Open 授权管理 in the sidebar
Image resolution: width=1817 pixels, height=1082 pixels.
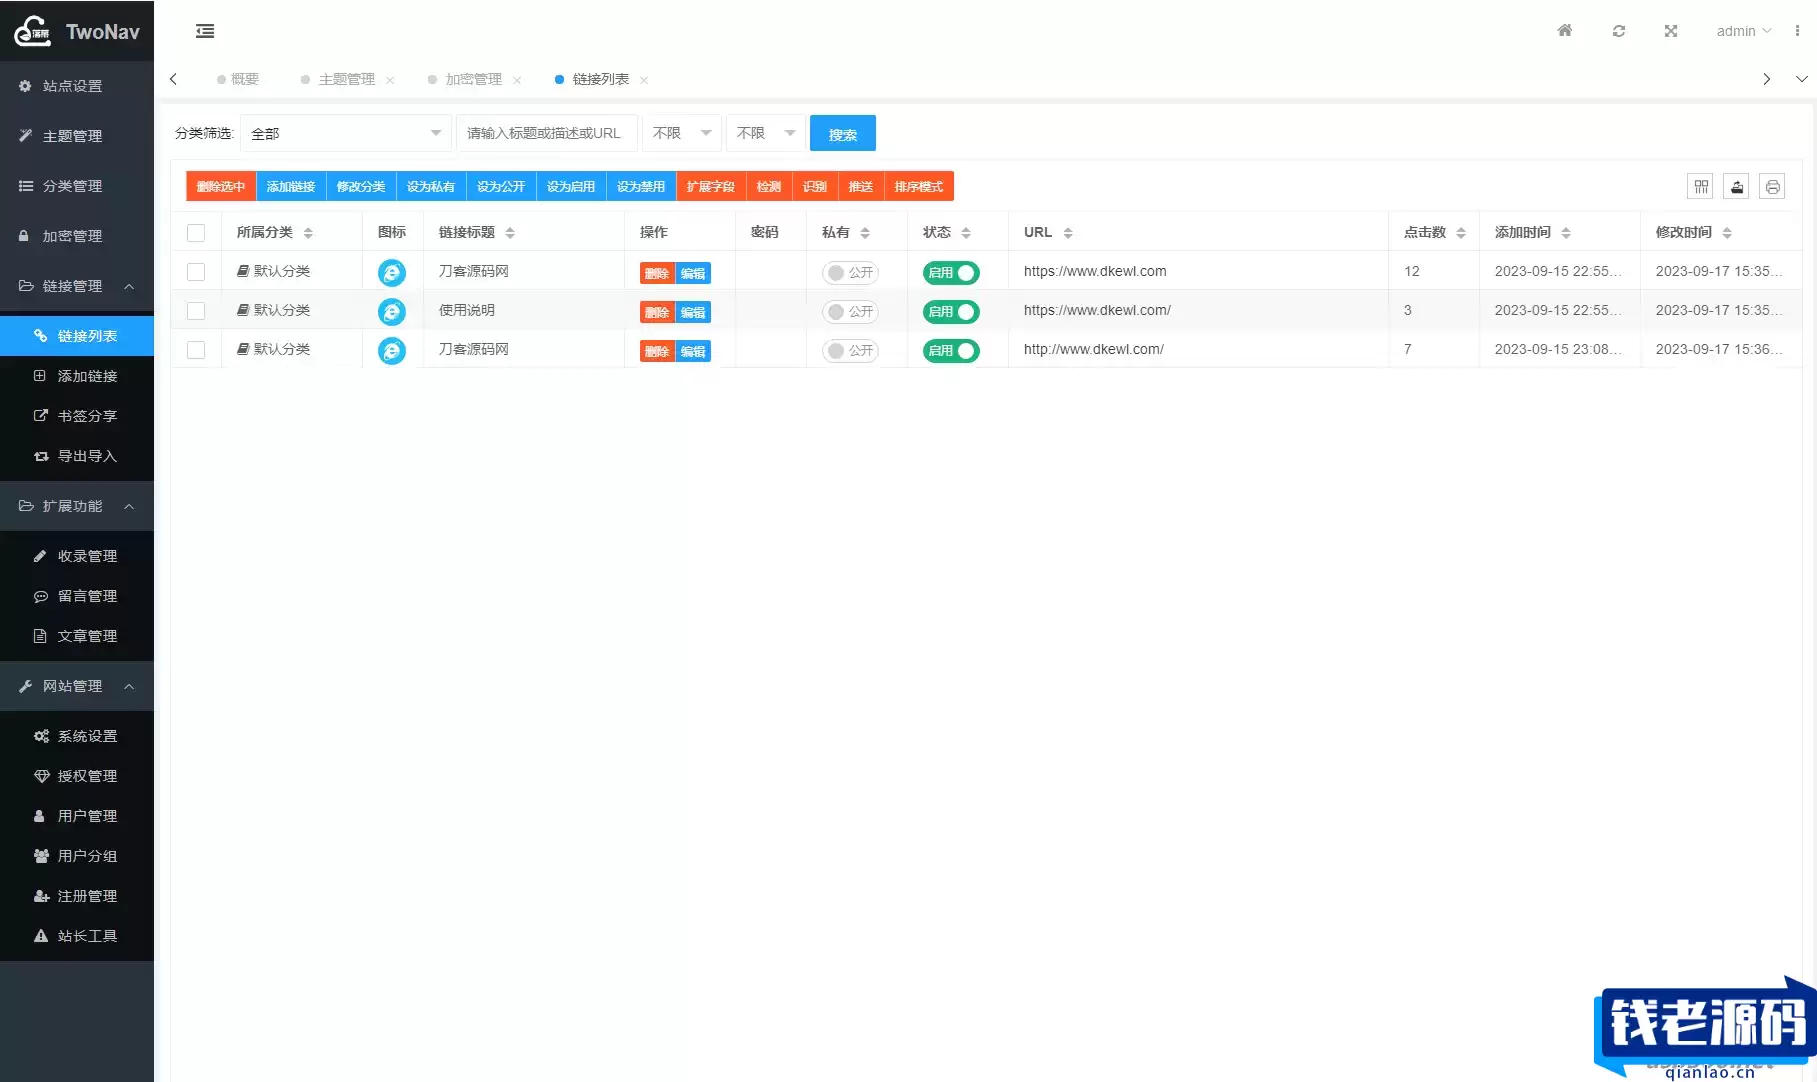(77, 776)
